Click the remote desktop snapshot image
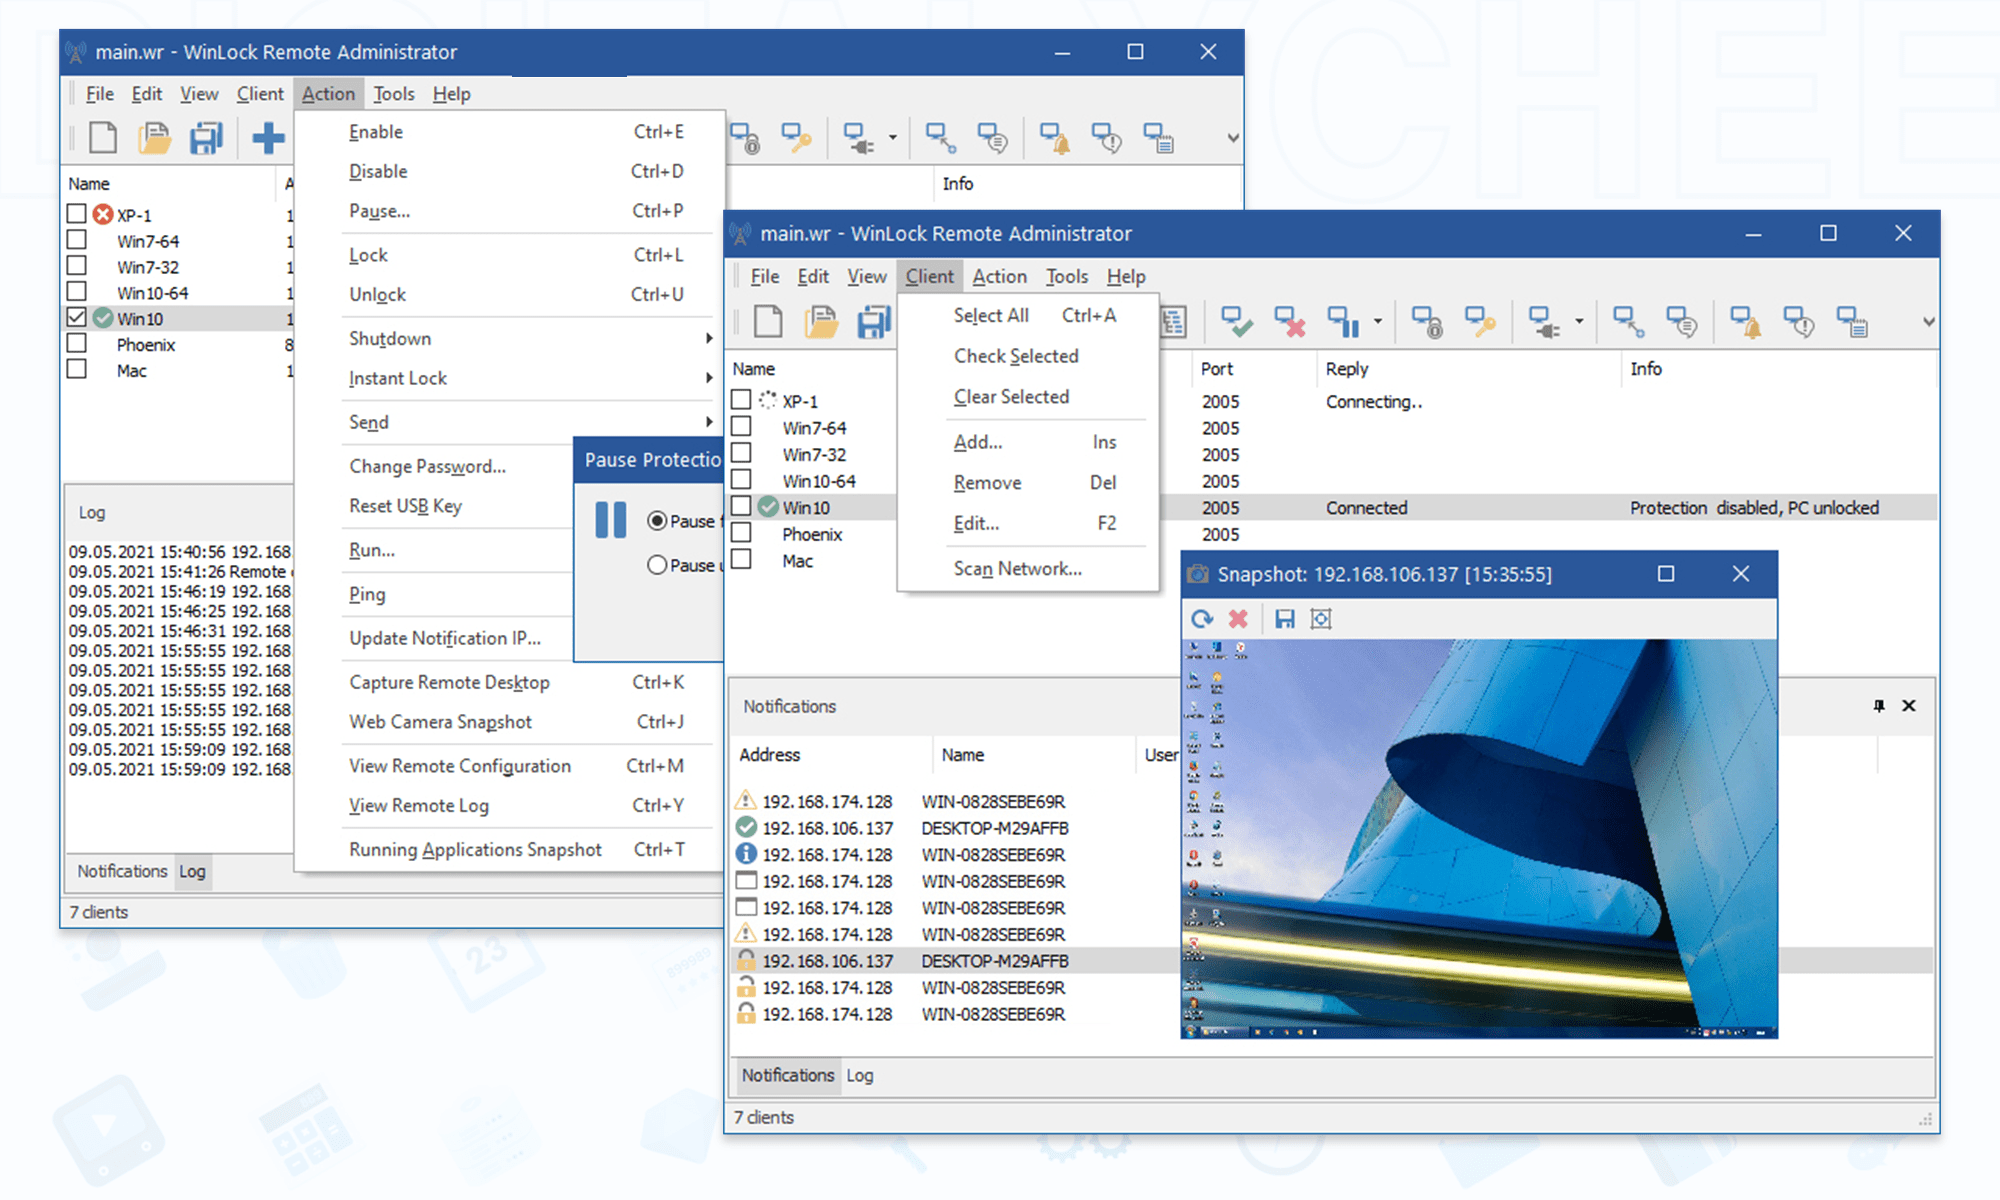 1478,838
